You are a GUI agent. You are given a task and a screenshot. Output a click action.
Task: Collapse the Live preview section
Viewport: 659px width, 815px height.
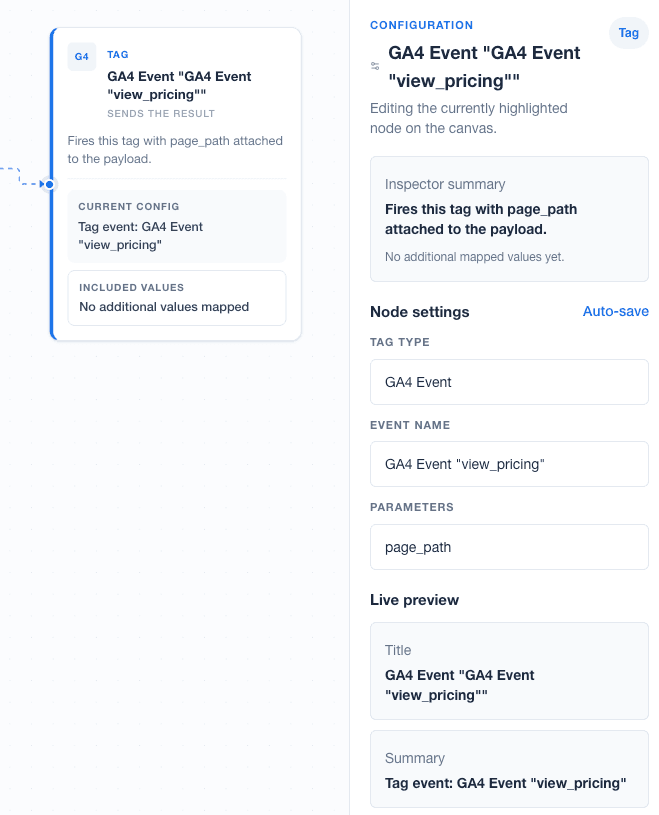click(x=414, y=599)
